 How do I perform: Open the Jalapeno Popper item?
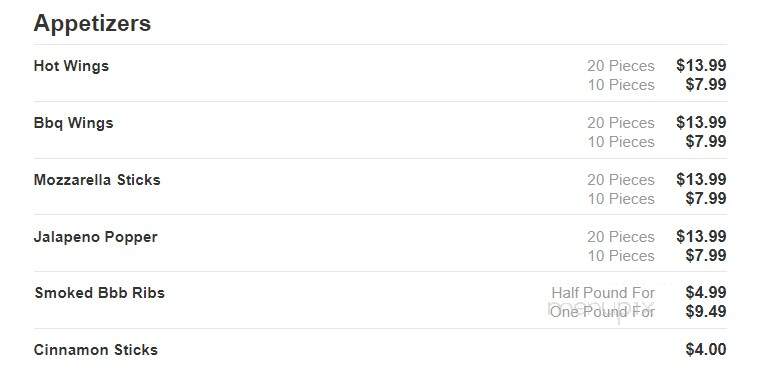pos(96,237)
